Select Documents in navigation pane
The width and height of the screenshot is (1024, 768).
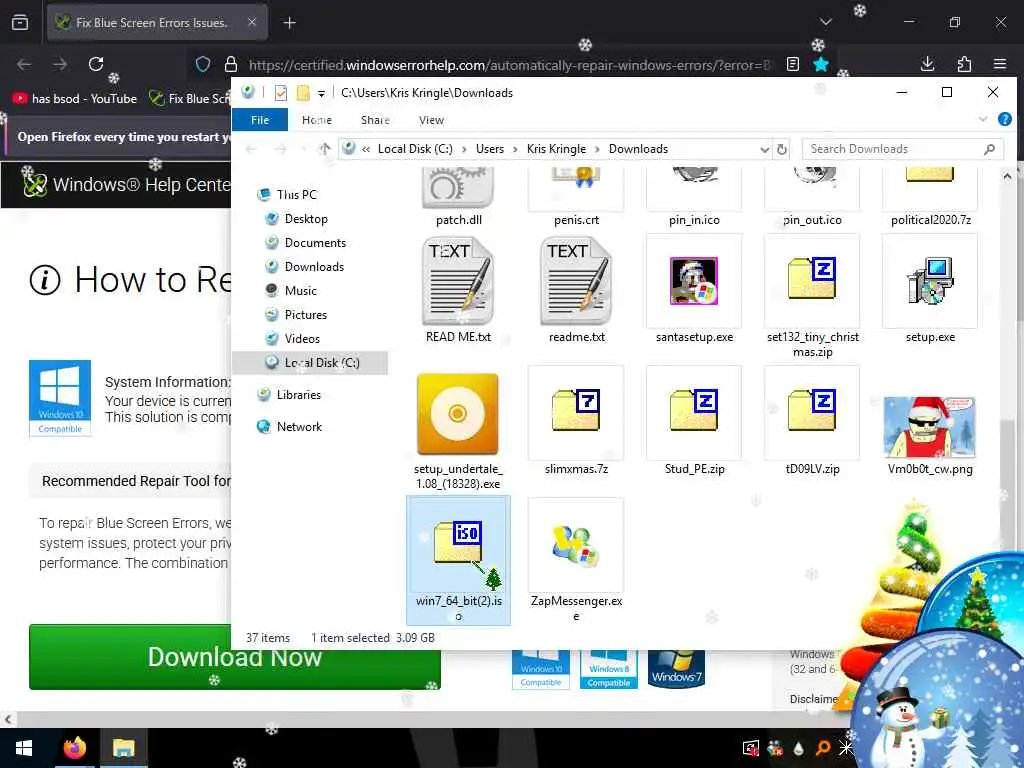306,243
